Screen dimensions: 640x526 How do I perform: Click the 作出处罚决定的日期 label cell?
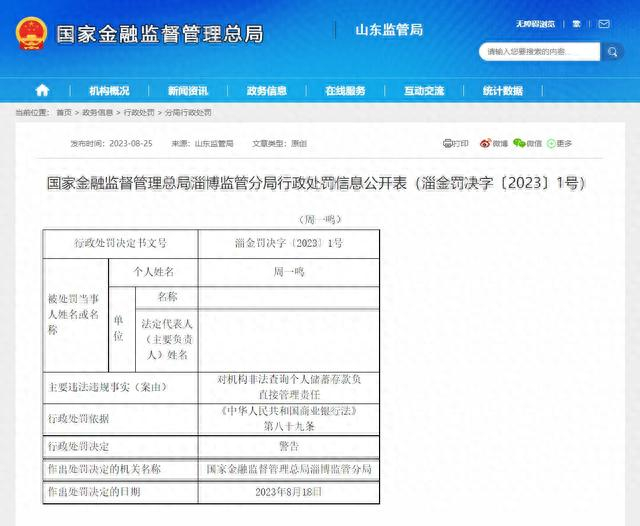120,492
